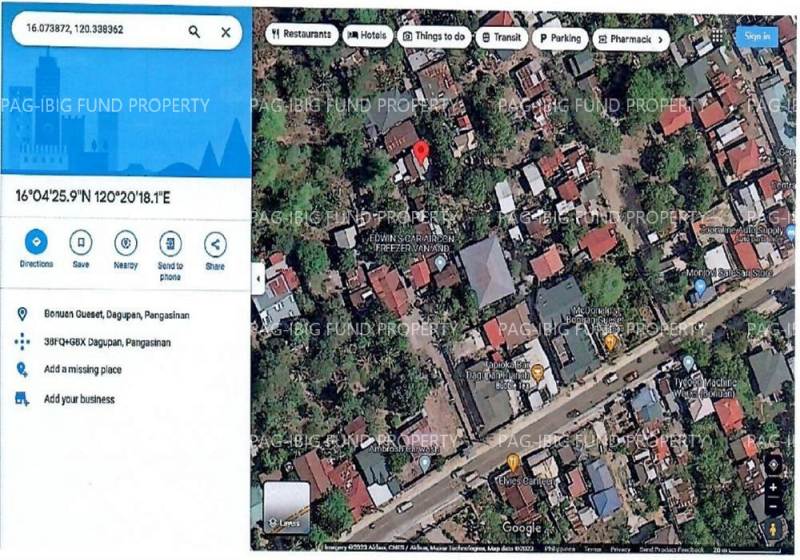Click the Directions icon button
The height and width of the screenshot is (560, 800).
click(x=36, y=243)
